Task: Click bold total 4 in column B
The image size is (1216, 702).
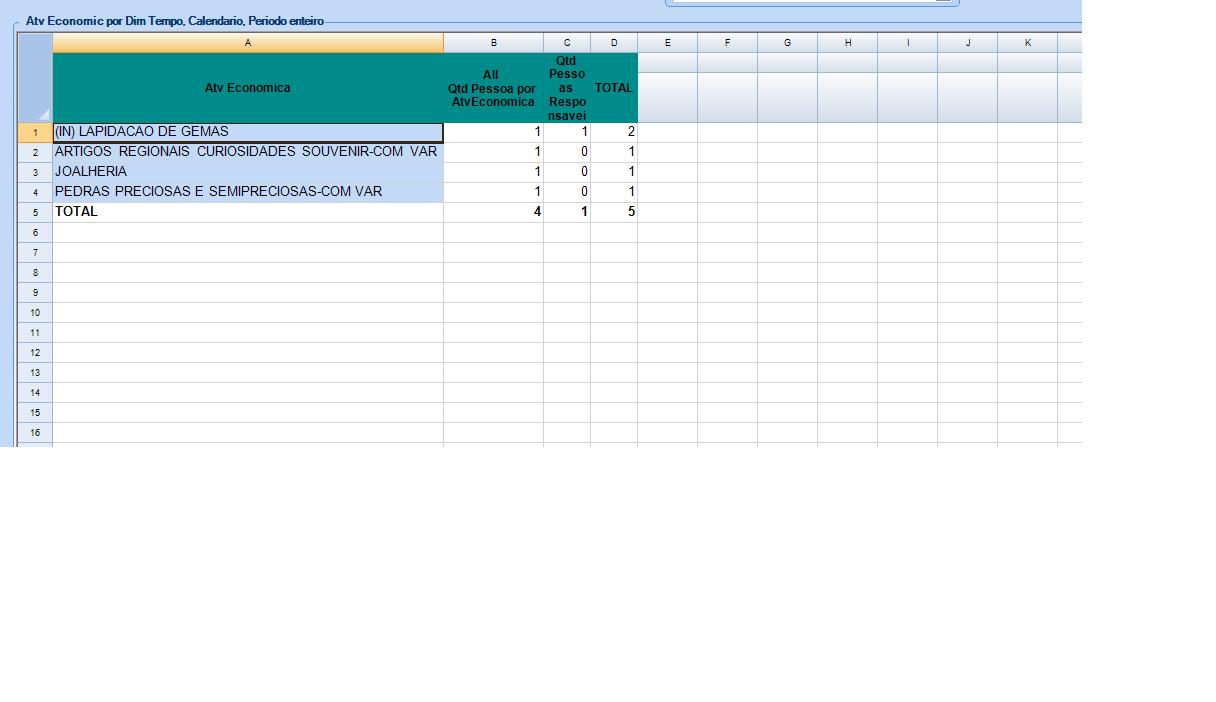Action: pos(494,212)
